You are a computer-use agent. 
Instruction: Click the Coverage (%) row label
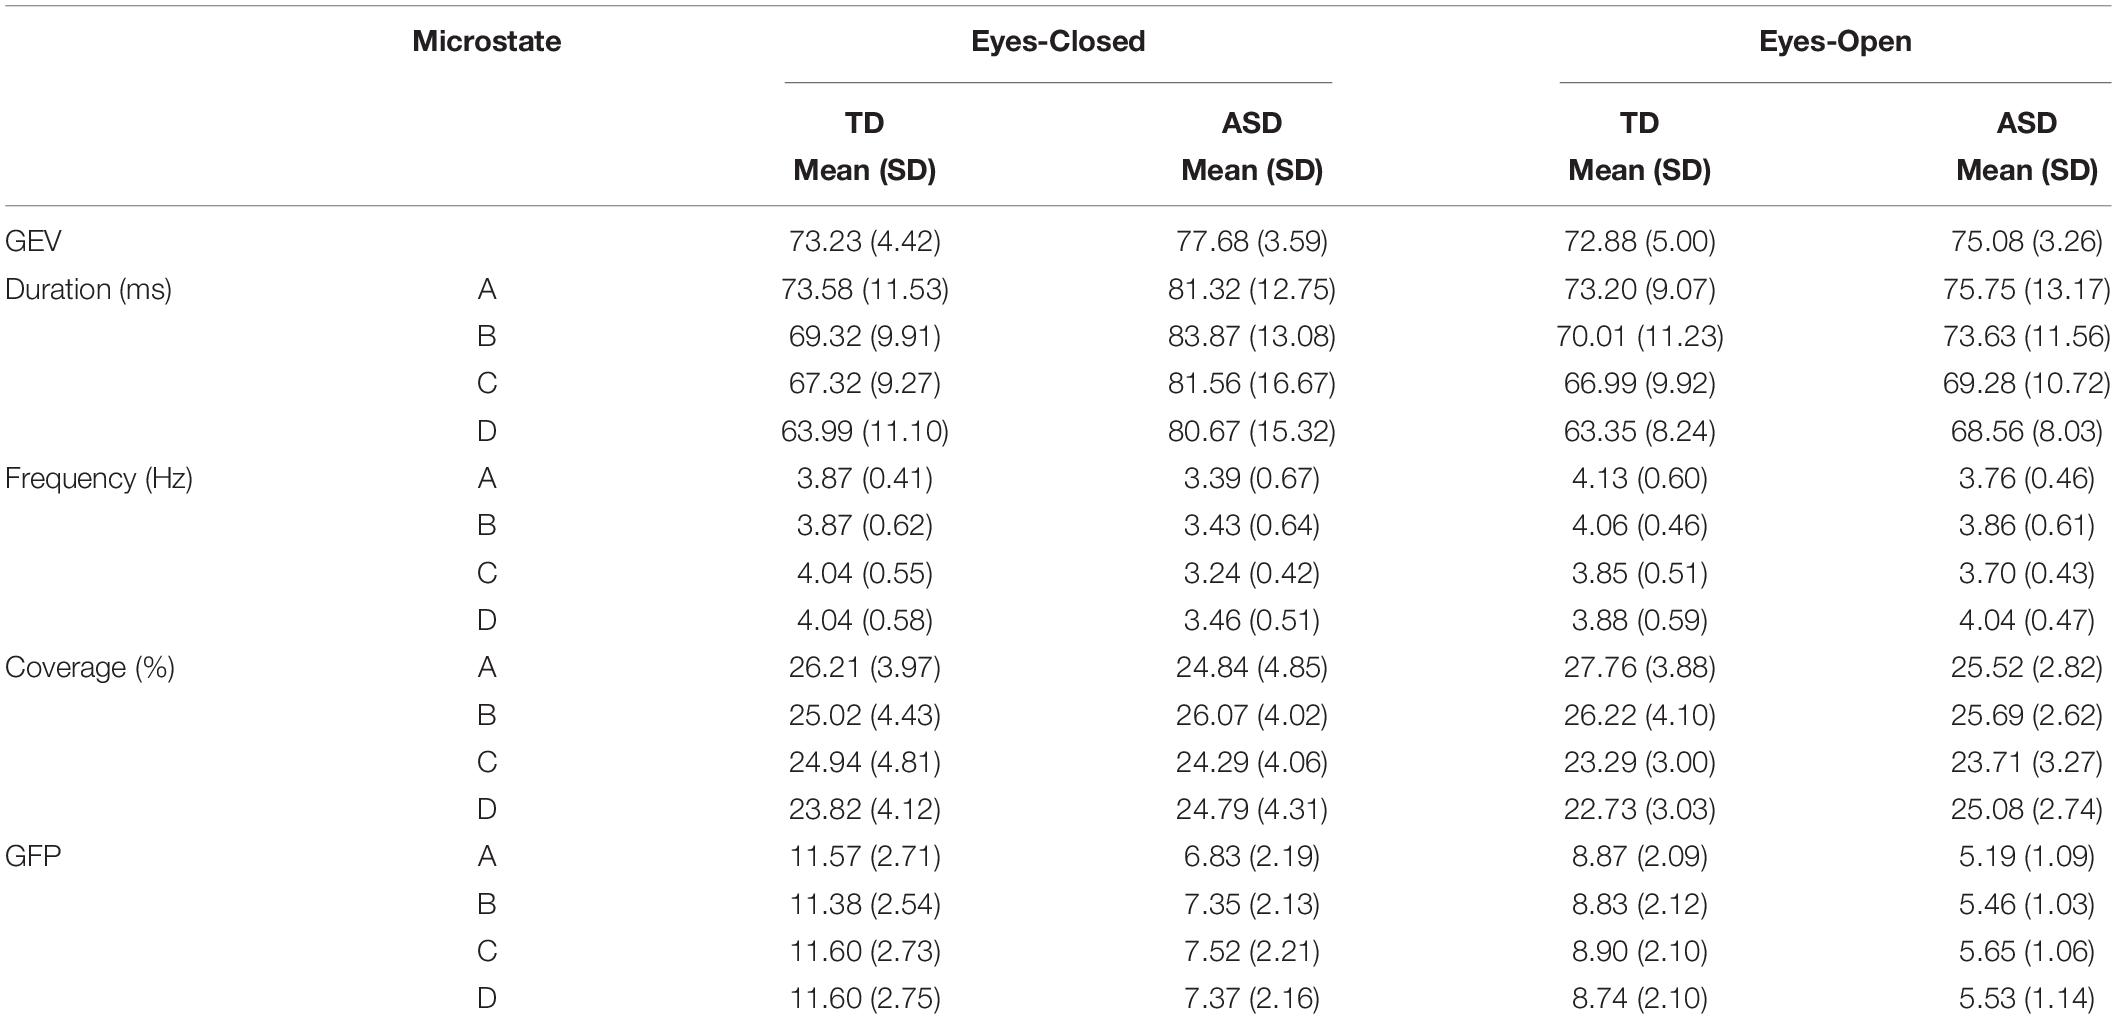[90, 667]
